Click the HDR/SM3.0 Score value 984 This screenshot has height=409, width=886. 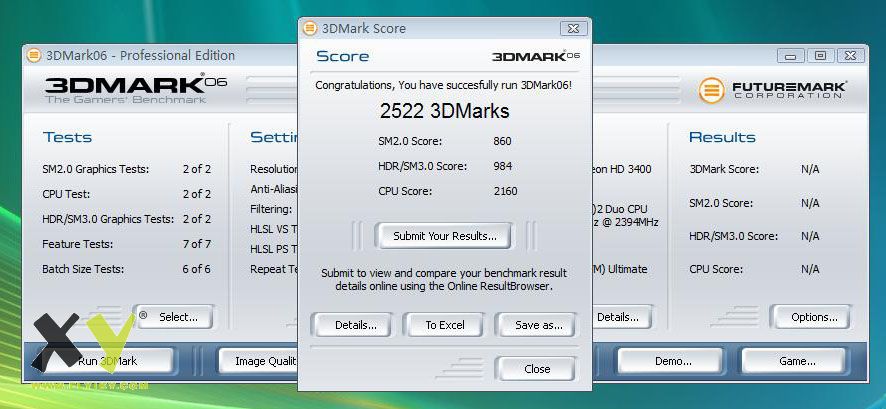click(x=502, y=166)
